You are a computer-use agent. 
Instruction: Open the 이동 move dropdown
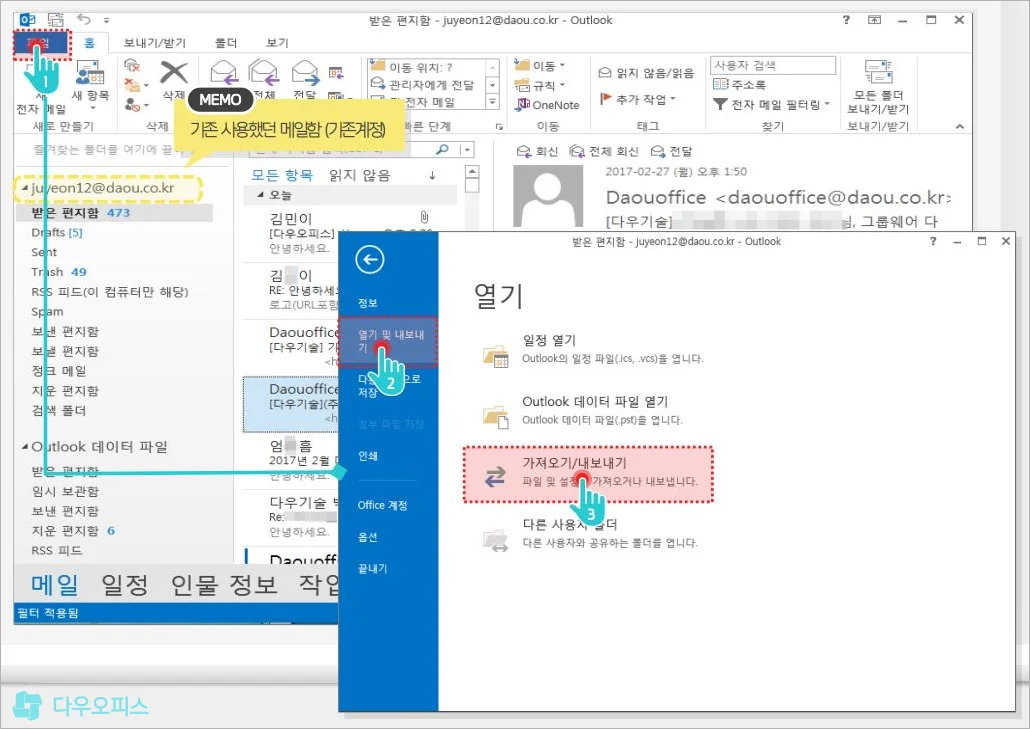click(x=540, y=66)
